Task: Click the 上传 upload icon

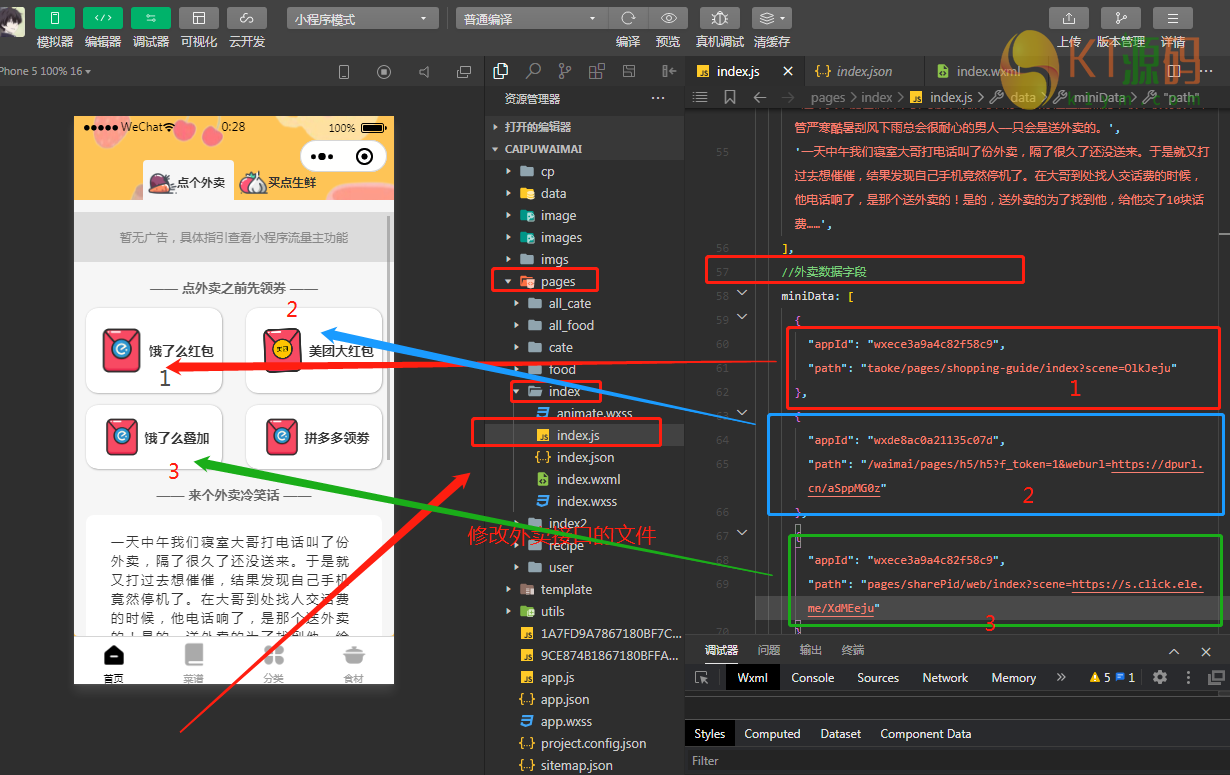Action: [1068, 18]
